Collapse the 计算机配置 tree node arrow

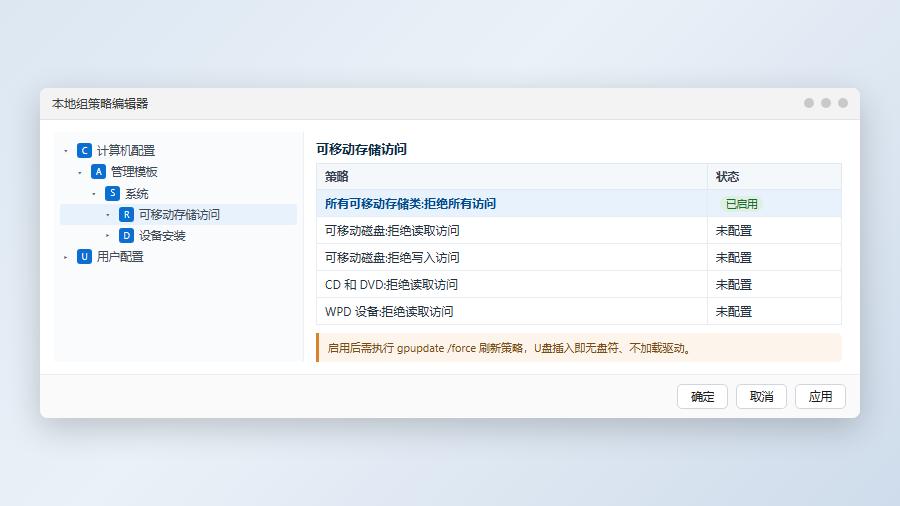pos(65,151)
